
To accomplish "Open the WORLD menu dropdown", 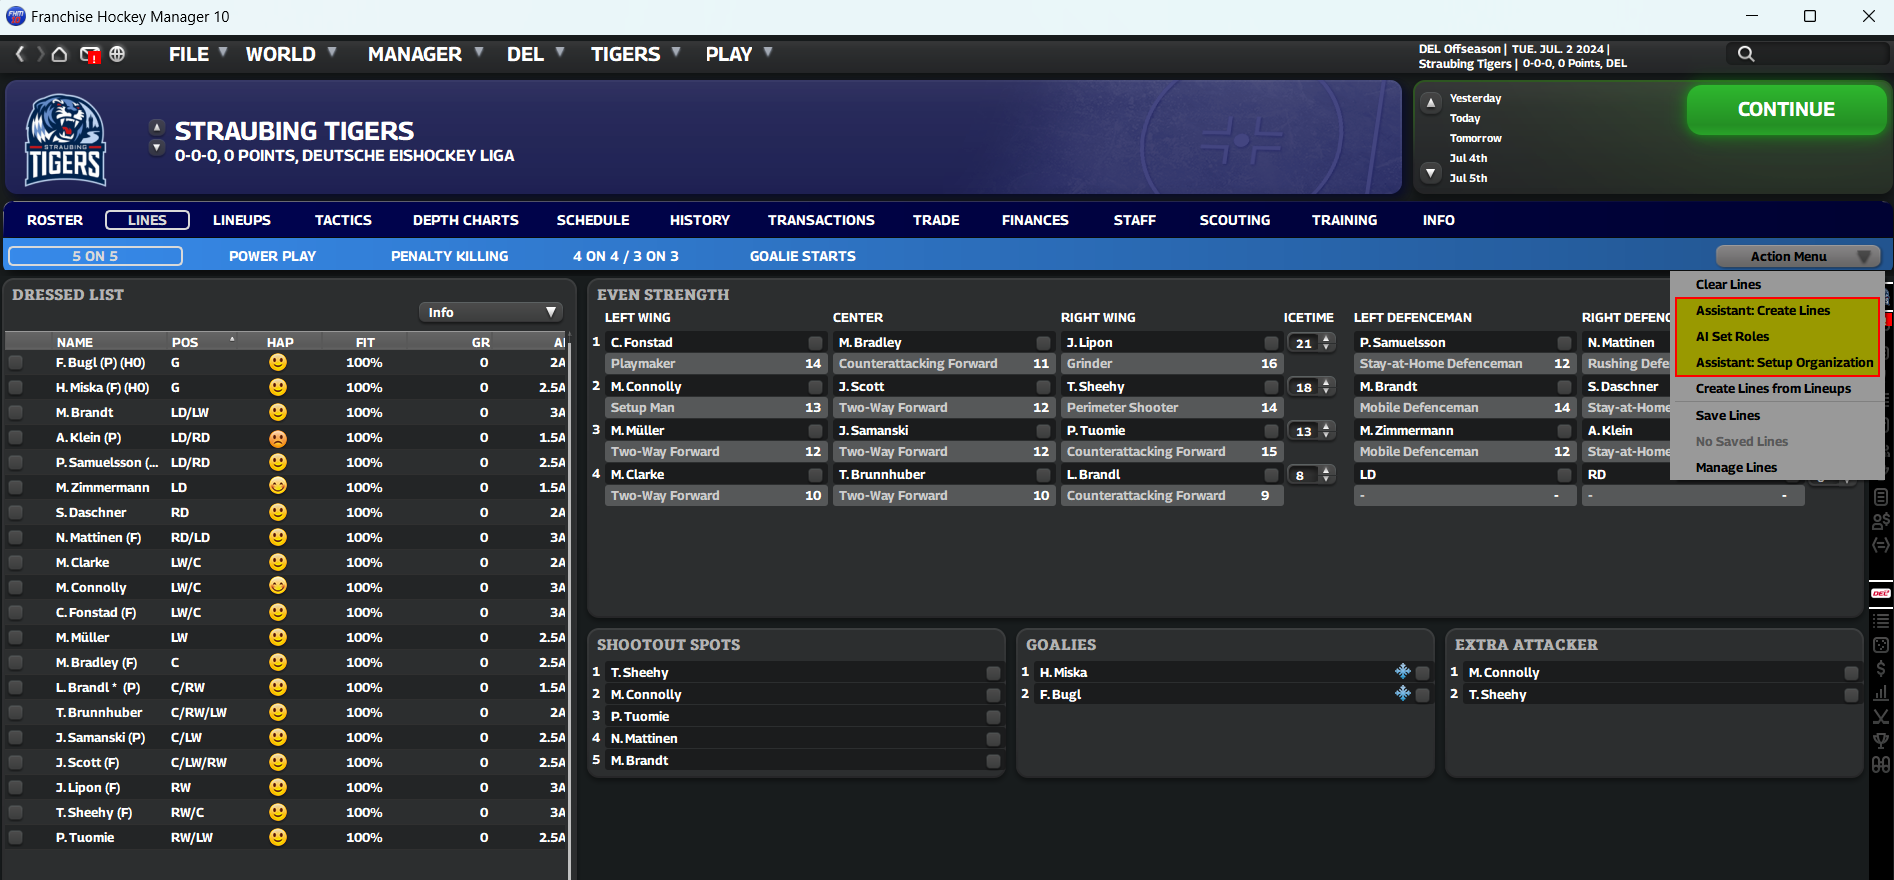I will [291, 54].
